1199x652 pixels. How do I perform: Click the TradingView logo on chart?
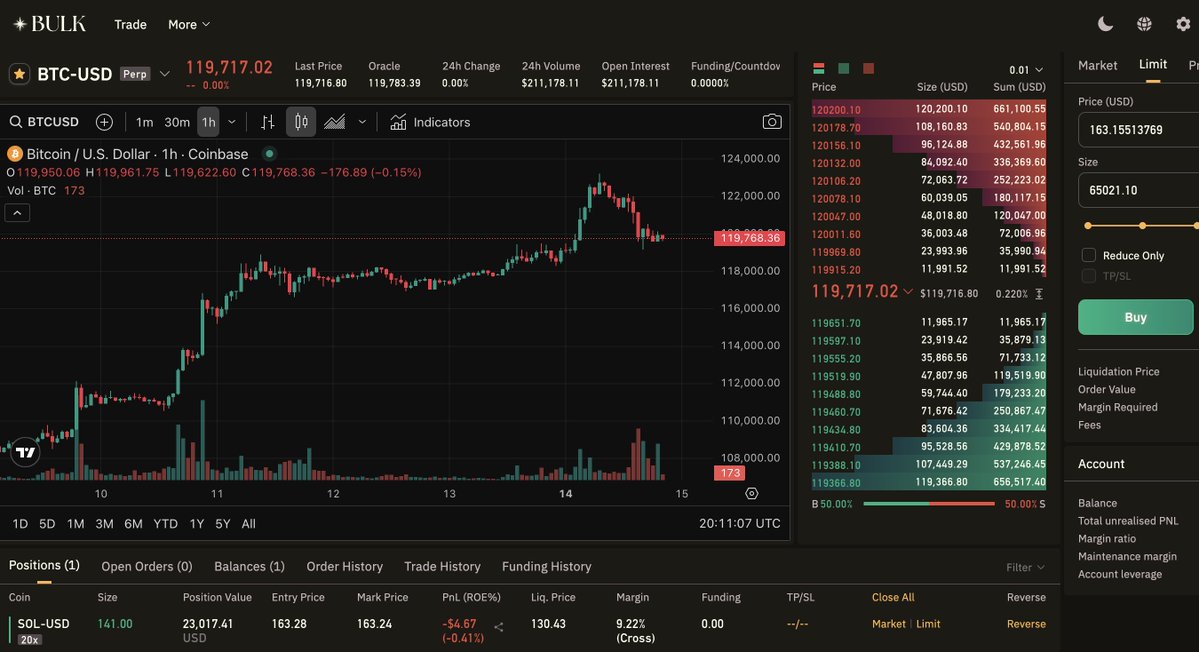click(25, 452)
